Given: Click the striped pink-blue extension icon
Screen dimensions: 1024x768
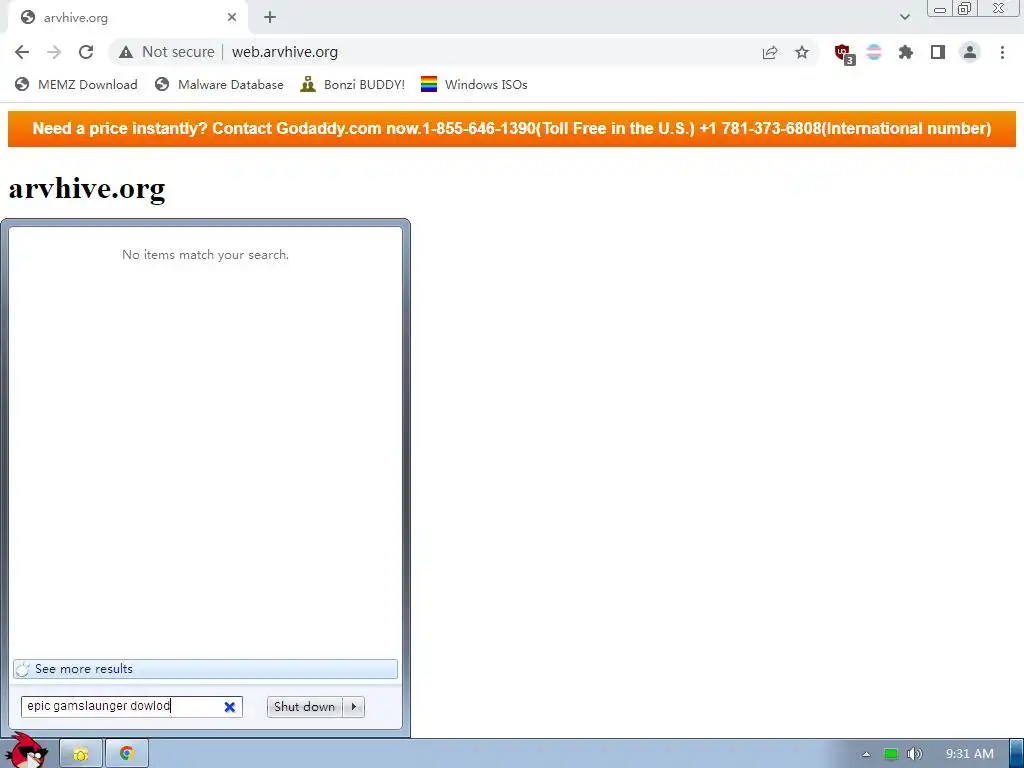Looking at the screenshot, I should click(874, 52).
